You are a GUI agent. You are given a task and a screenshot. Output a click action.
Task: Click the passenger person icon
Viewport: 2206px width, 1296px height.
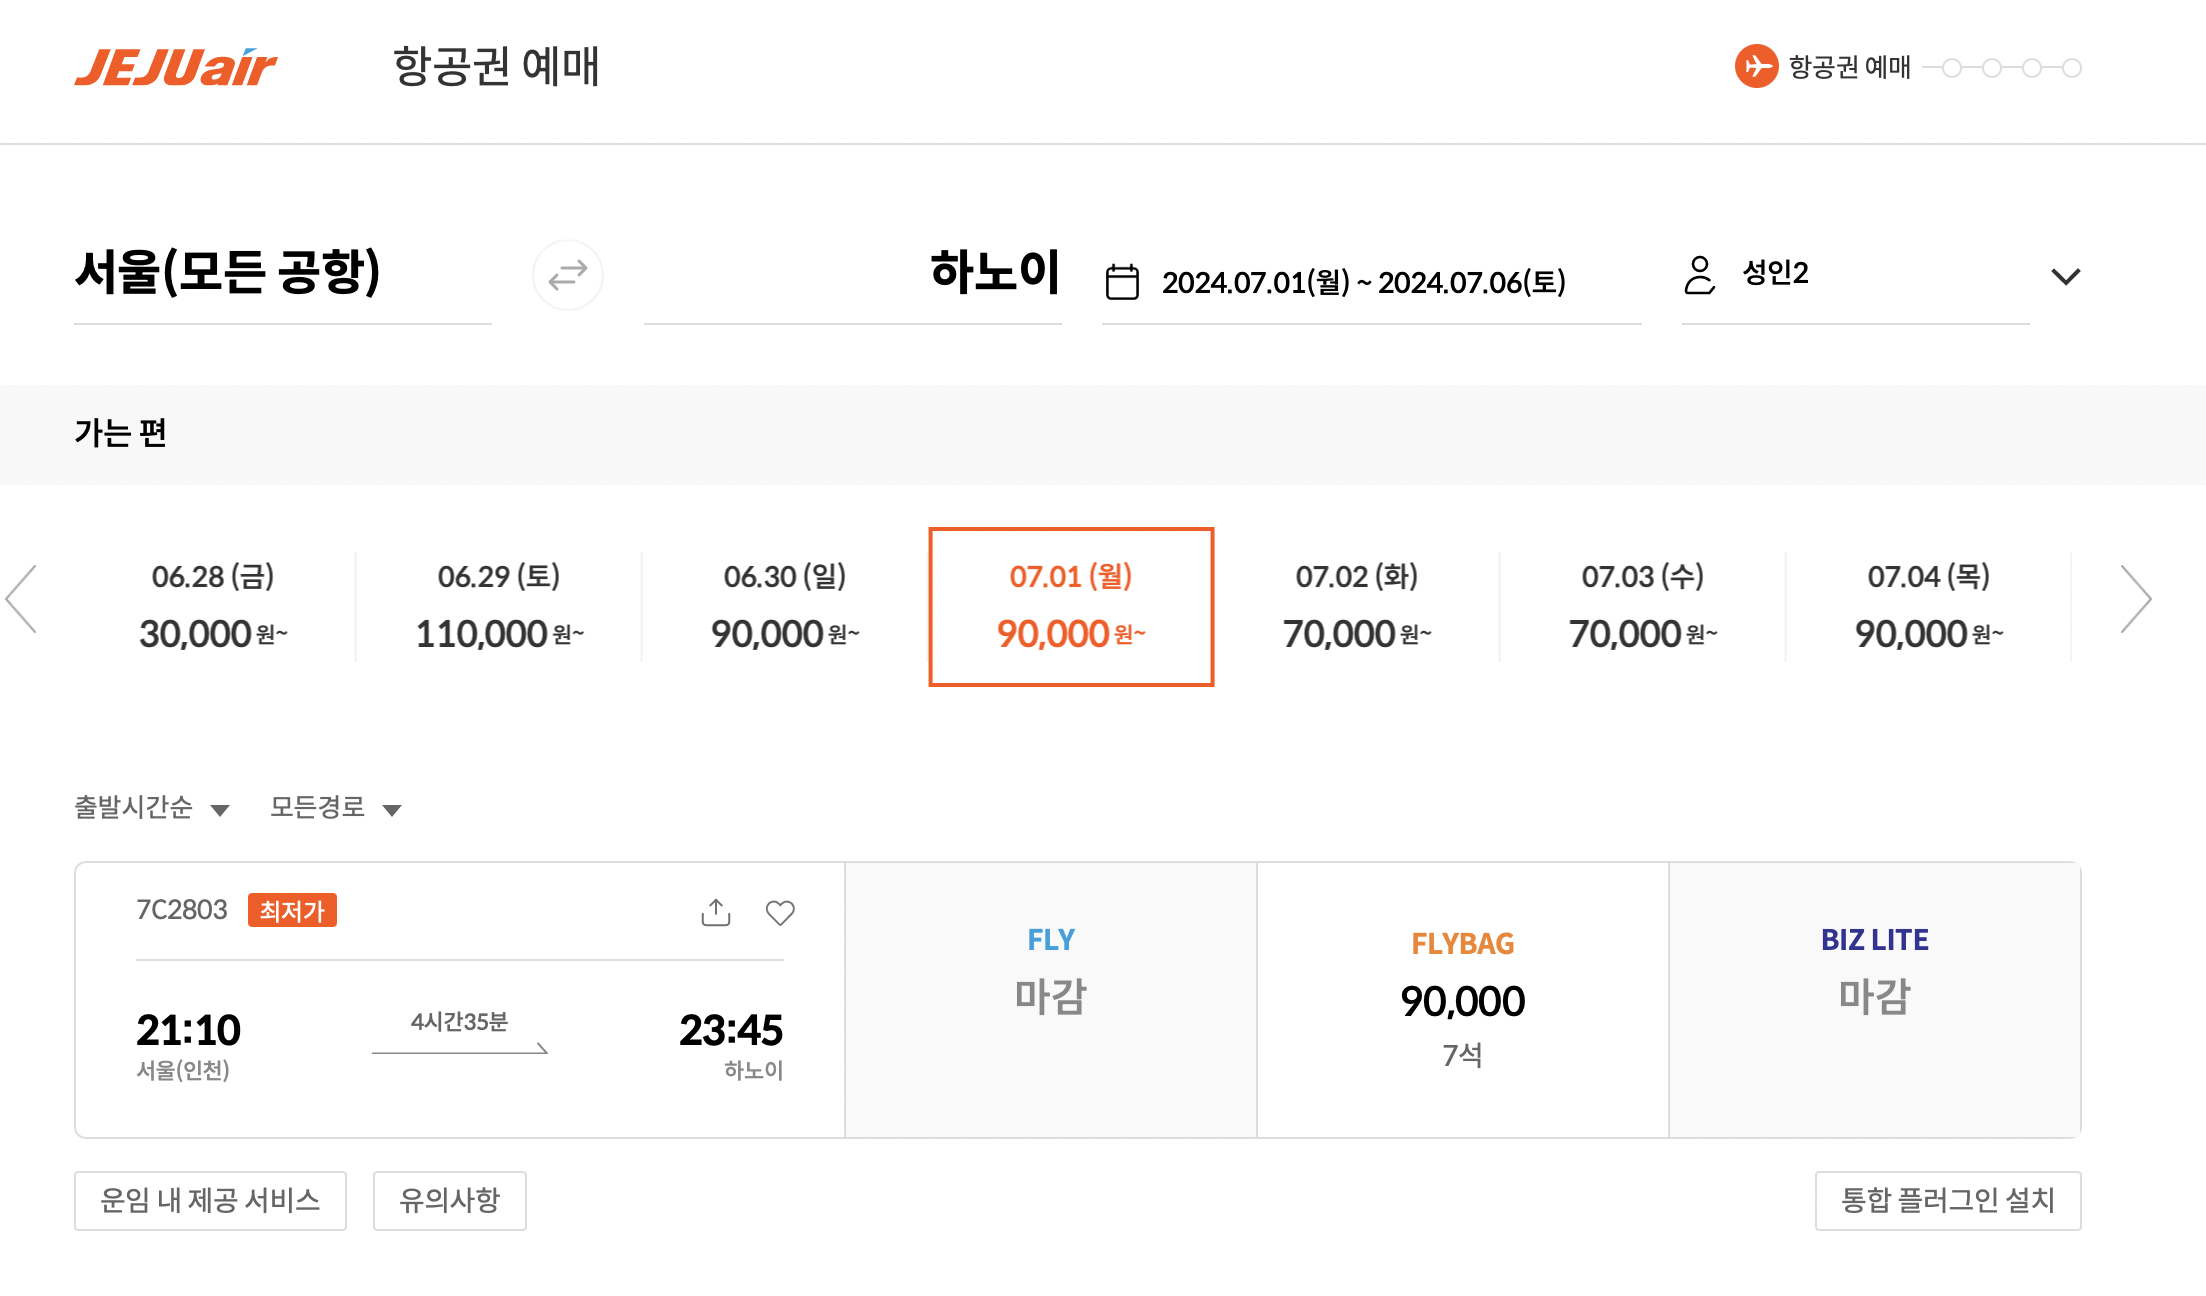[1699, 276]
